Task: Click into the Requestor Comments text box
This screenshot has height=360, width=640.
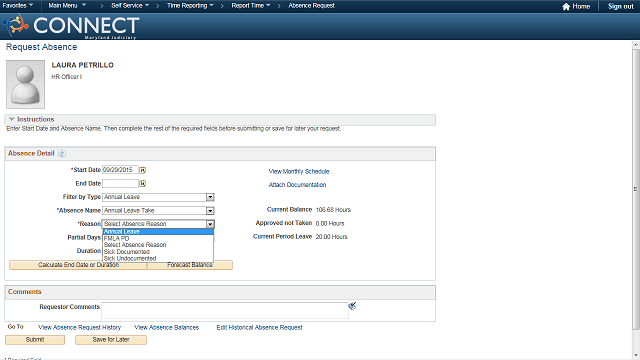Action: (225, 311)
